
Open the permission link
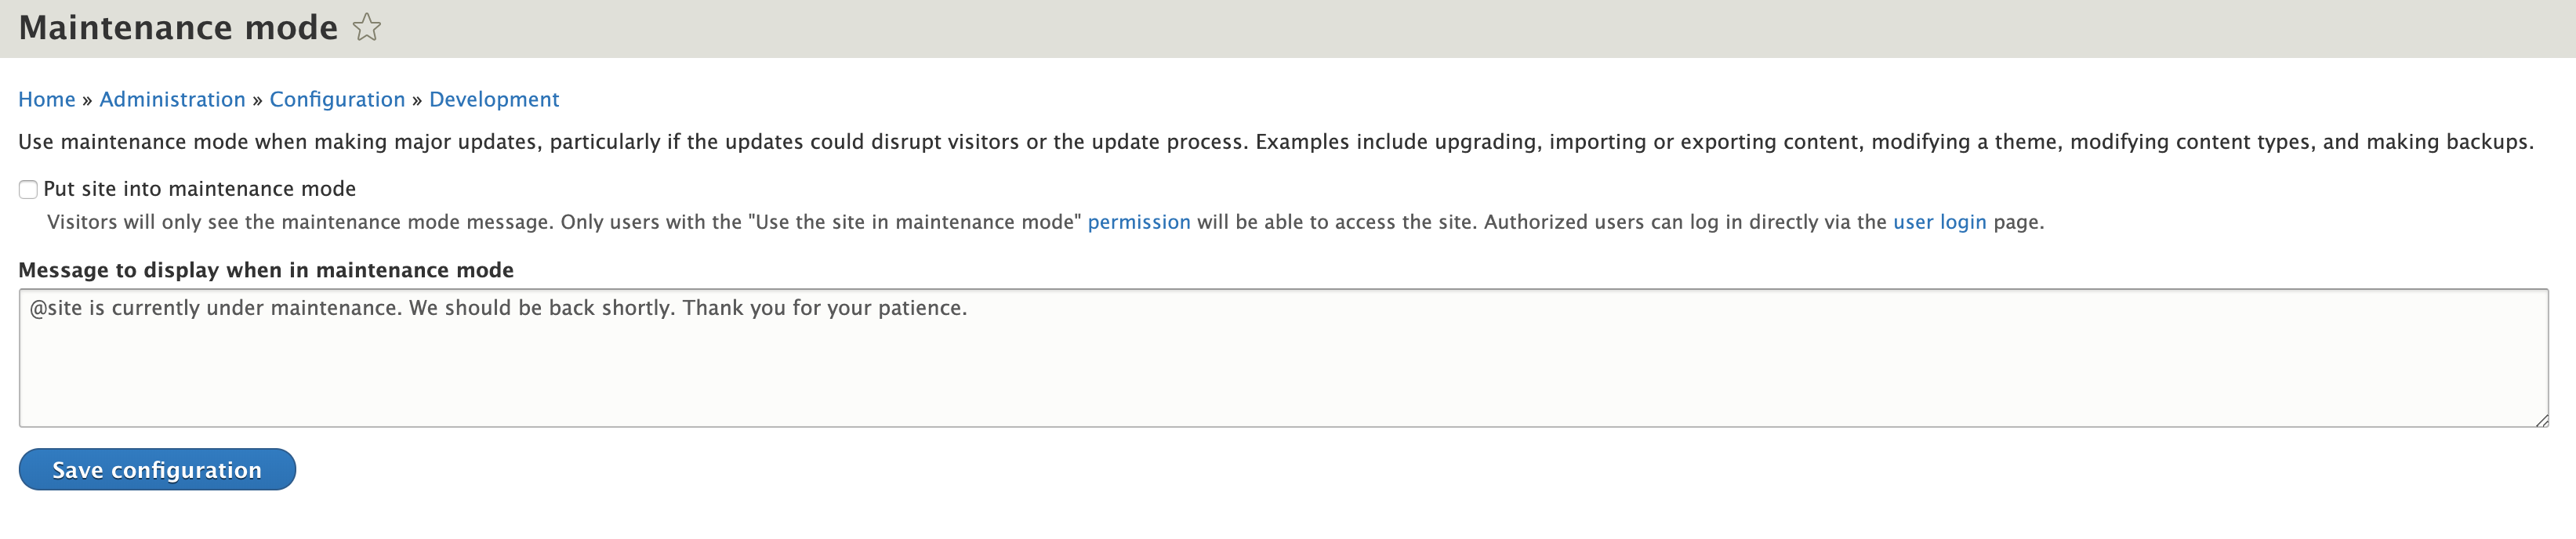point(1139,222)
